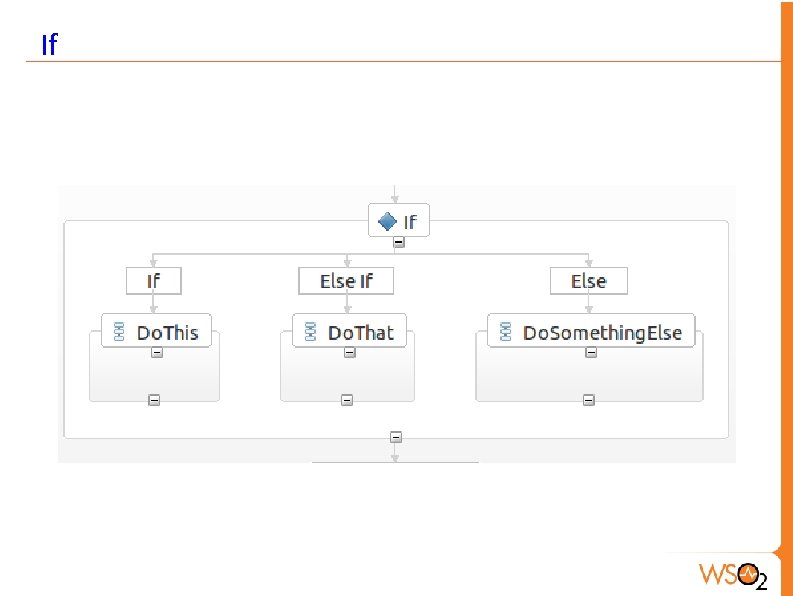Select the DoThat sequence name

[x=361, y=333]
